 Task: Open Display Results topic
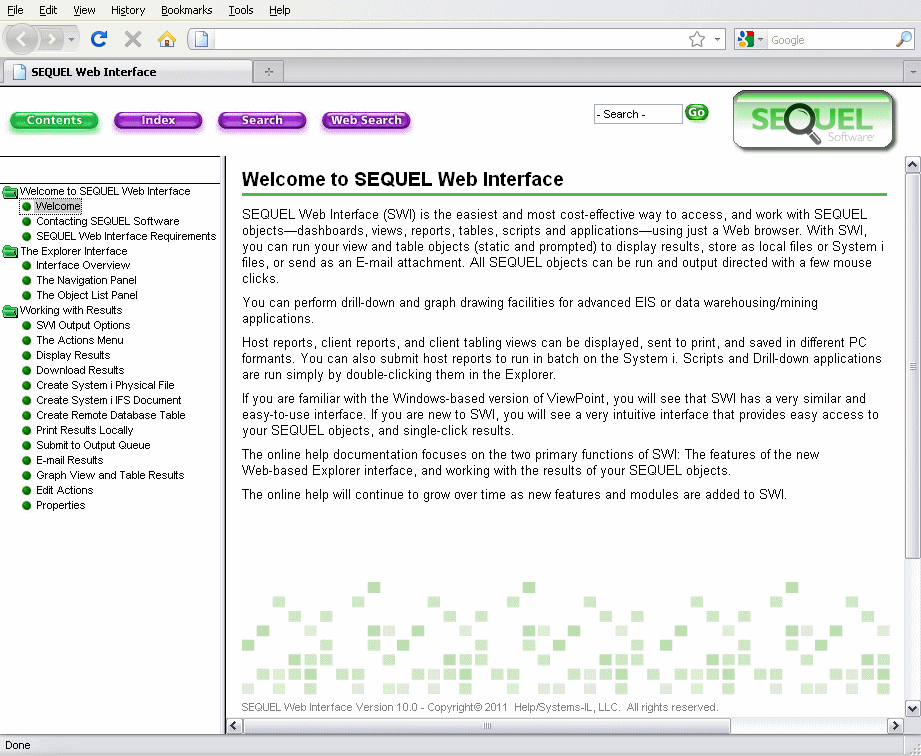[73, 355]
